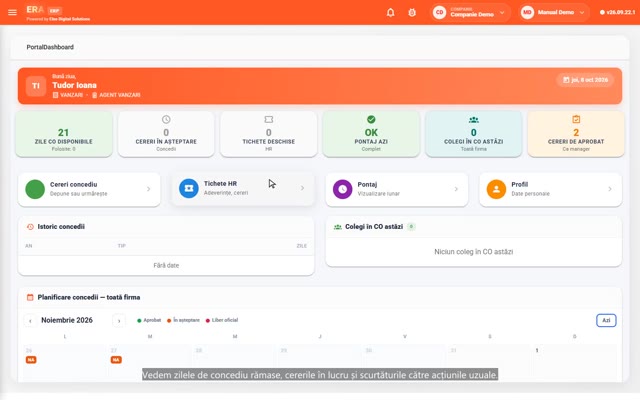Click the AN column header
This screenshot has width=640, height=400.
tap(29, 246)
